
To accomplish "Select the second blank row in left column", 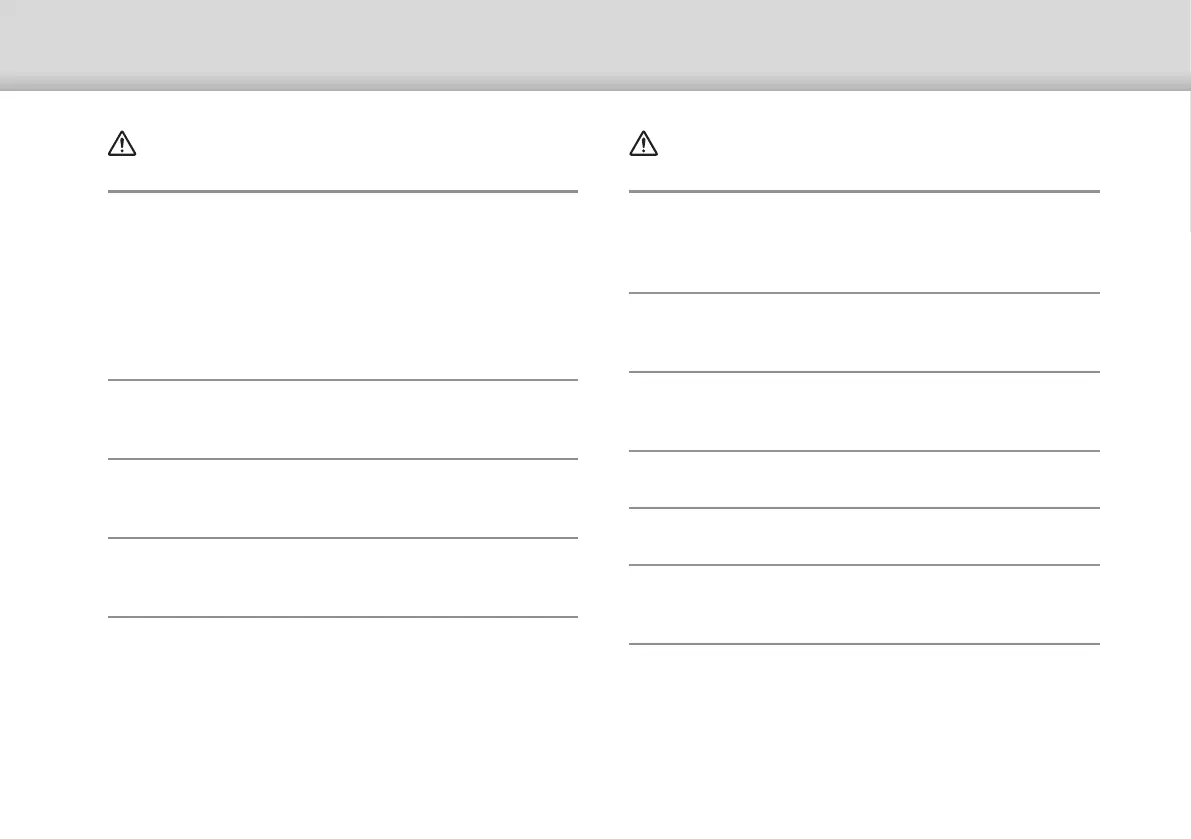I will click(x=342, y=419).
